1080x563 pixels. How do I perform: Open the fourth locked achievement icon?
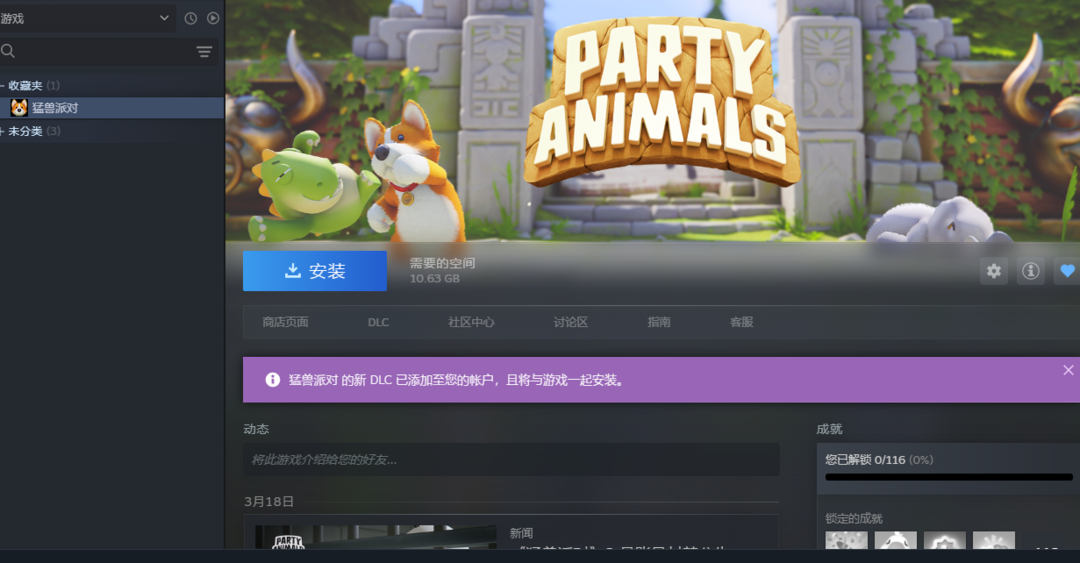(x=994, y=540)
